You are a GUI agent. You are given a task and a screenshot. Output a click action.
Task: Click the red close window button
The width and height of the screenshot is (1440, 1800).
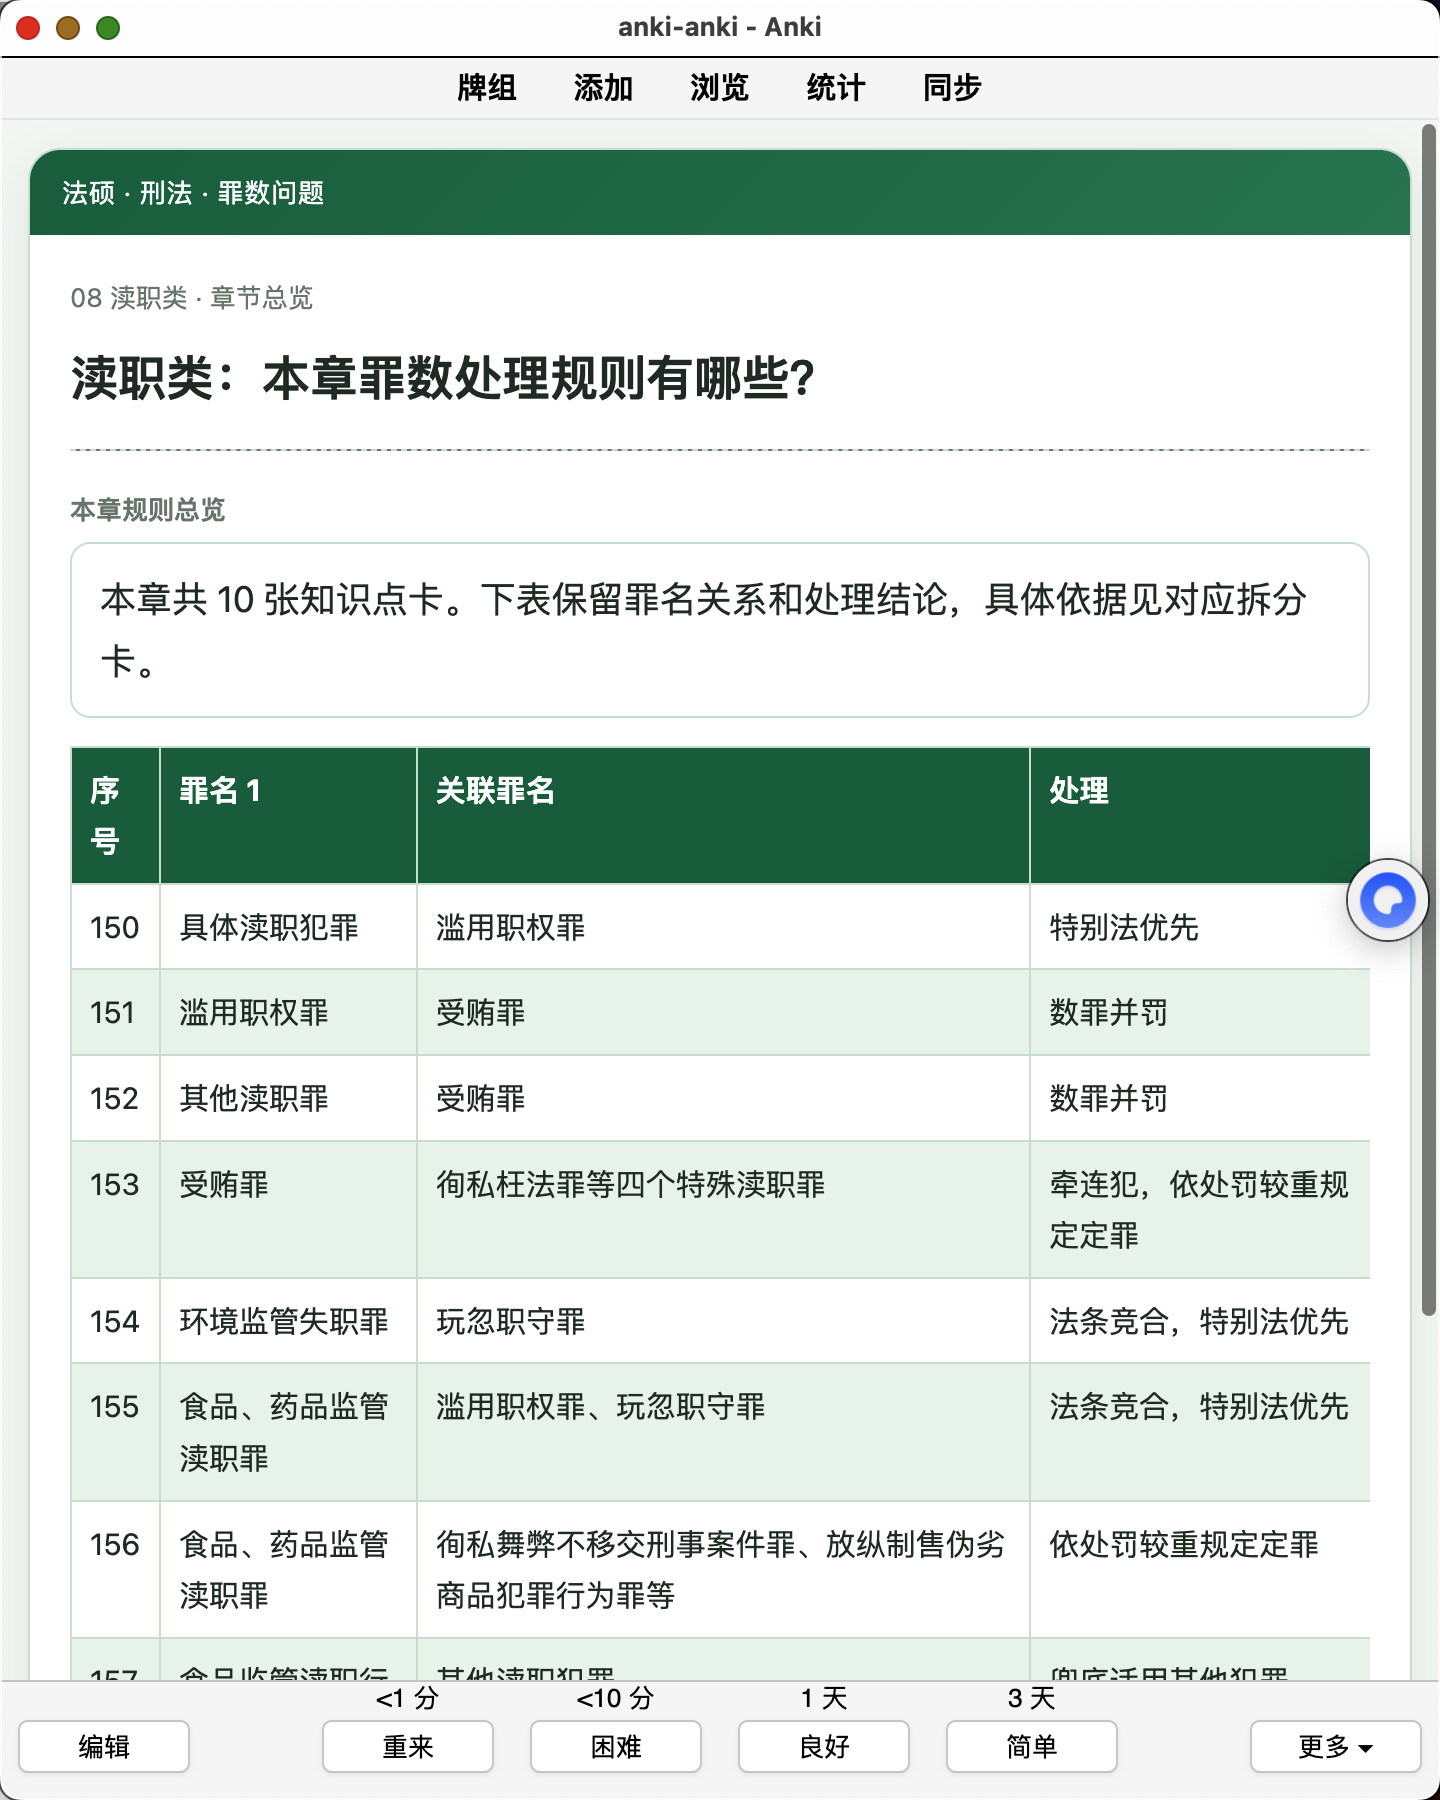28,28
